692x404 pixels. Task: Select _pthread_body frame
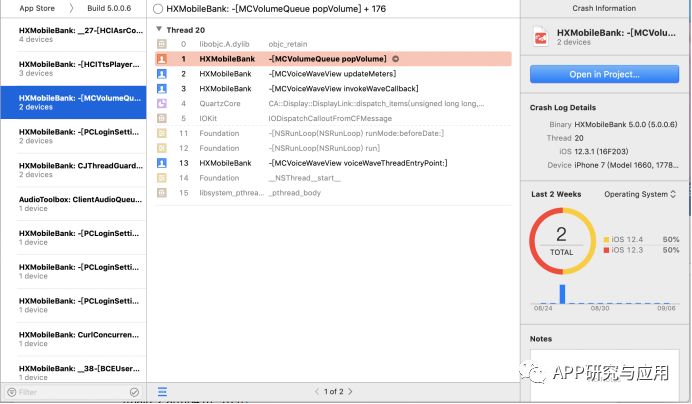295,193
